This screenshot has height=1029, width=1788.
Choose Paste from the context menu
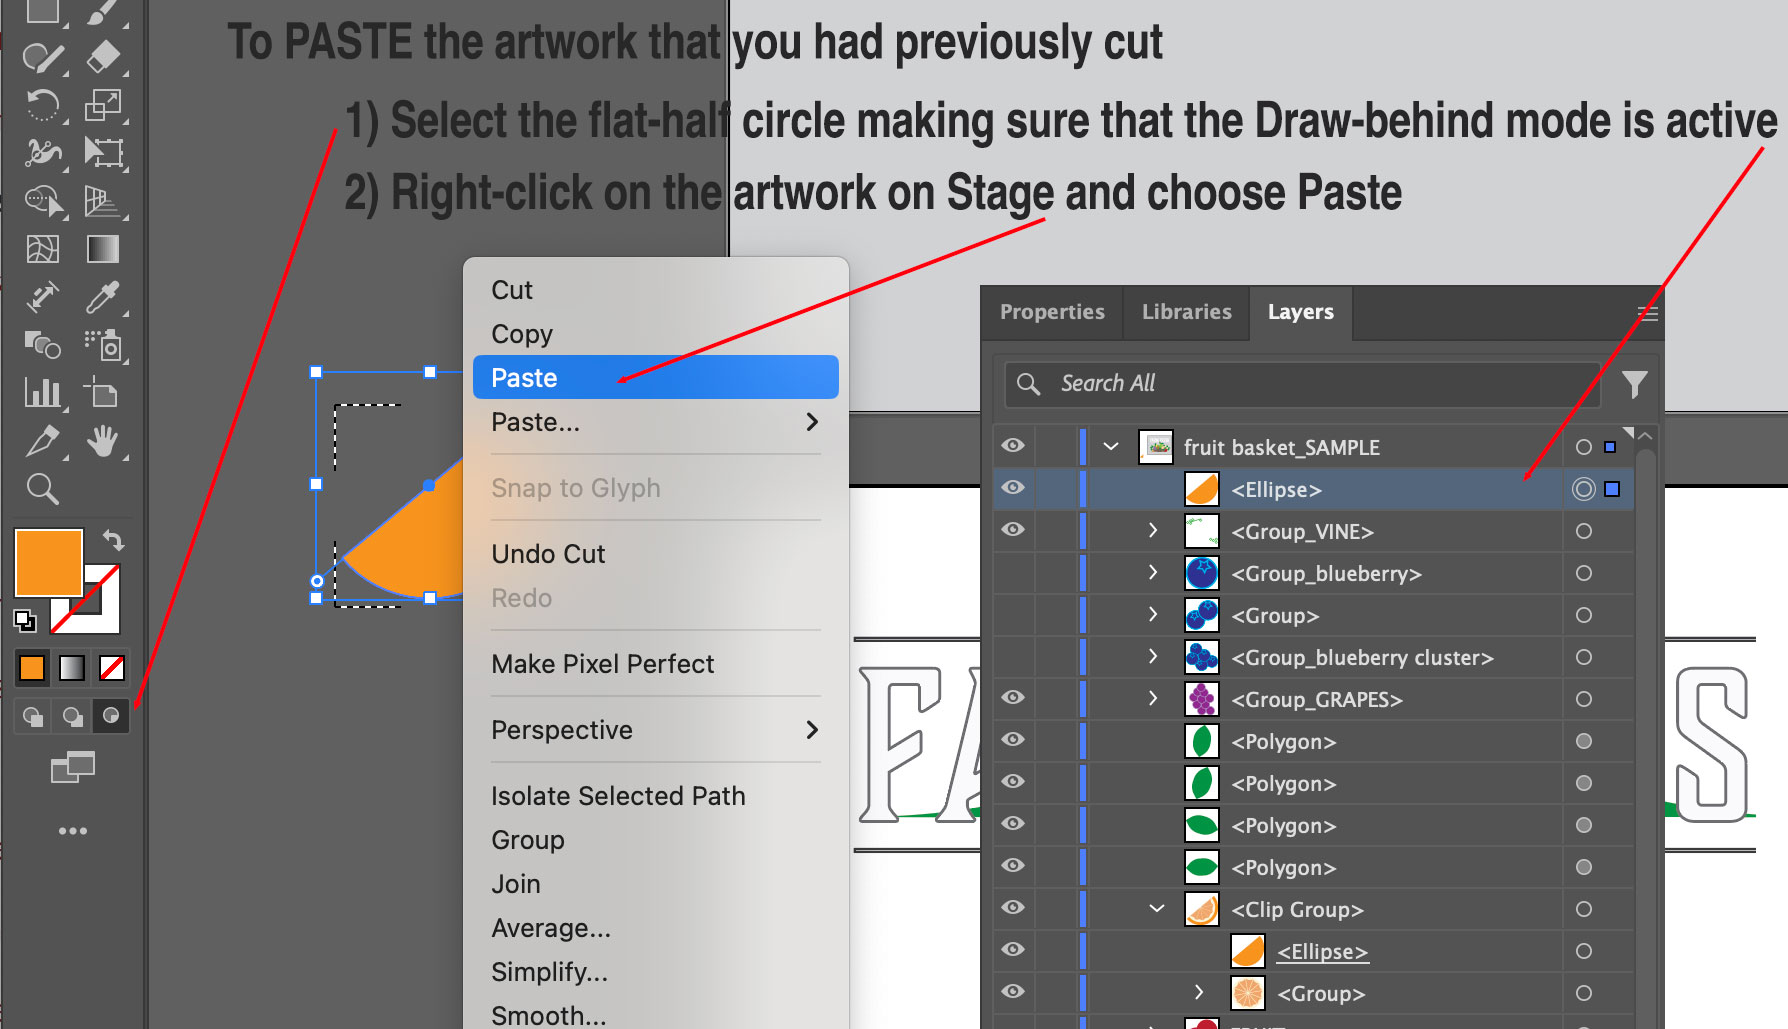(x=655, y=378)
